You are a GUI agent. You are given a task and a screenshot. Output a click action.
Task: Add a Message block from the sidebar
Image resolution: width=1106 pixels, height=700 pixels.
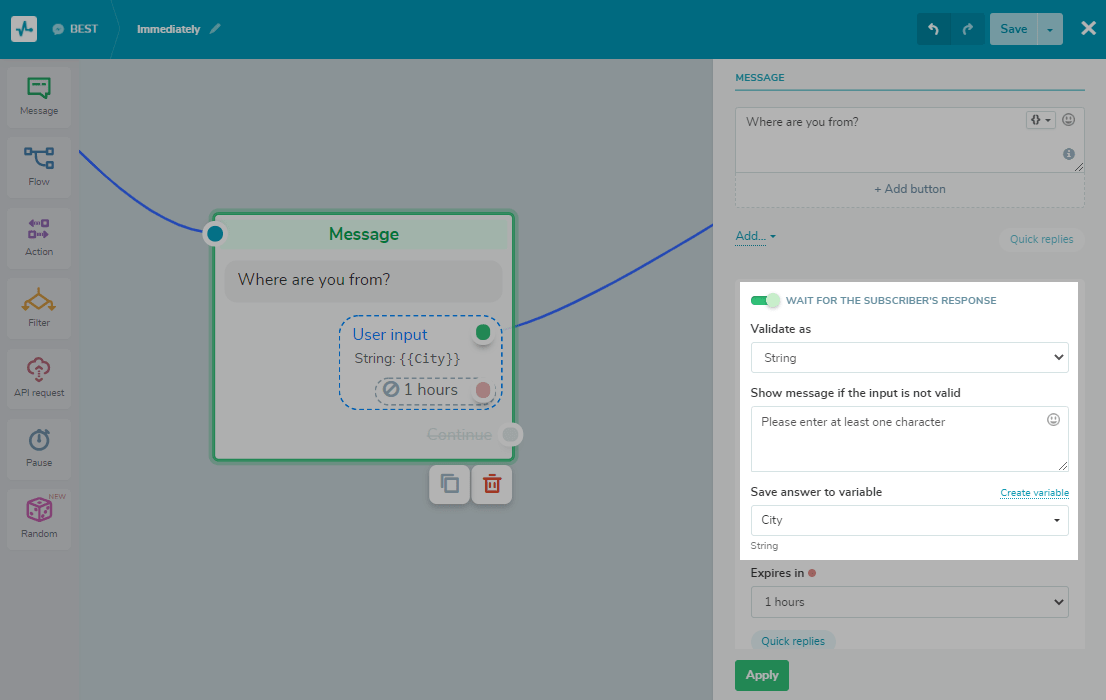coord(39,97)
